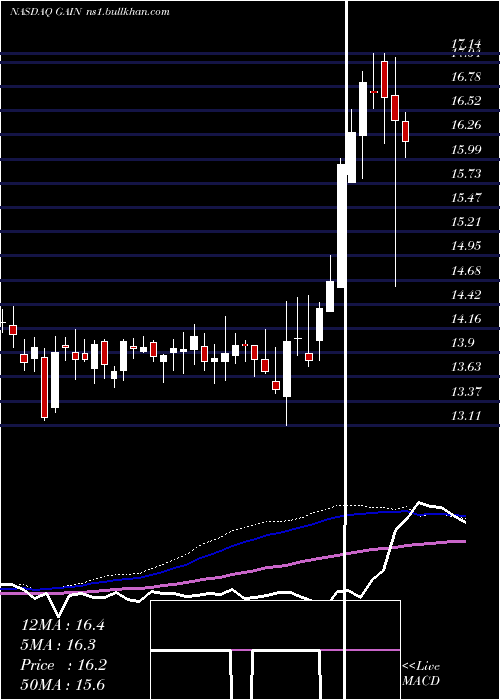Click the 13.63 price axis label
Screen dimensions: 500x700
coord(466,367)
